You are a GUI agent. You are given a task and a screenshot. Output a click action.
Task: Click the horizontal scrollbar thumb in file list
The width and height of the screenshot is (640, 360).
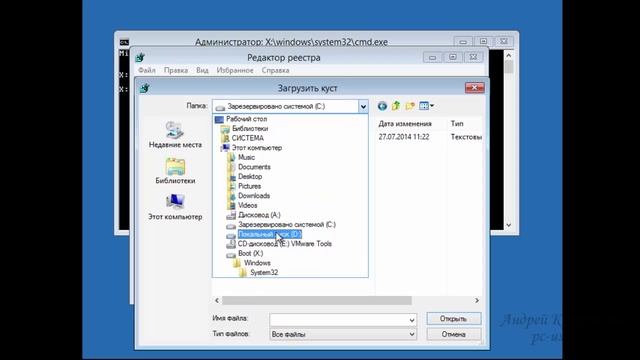[x=317, y=300]
